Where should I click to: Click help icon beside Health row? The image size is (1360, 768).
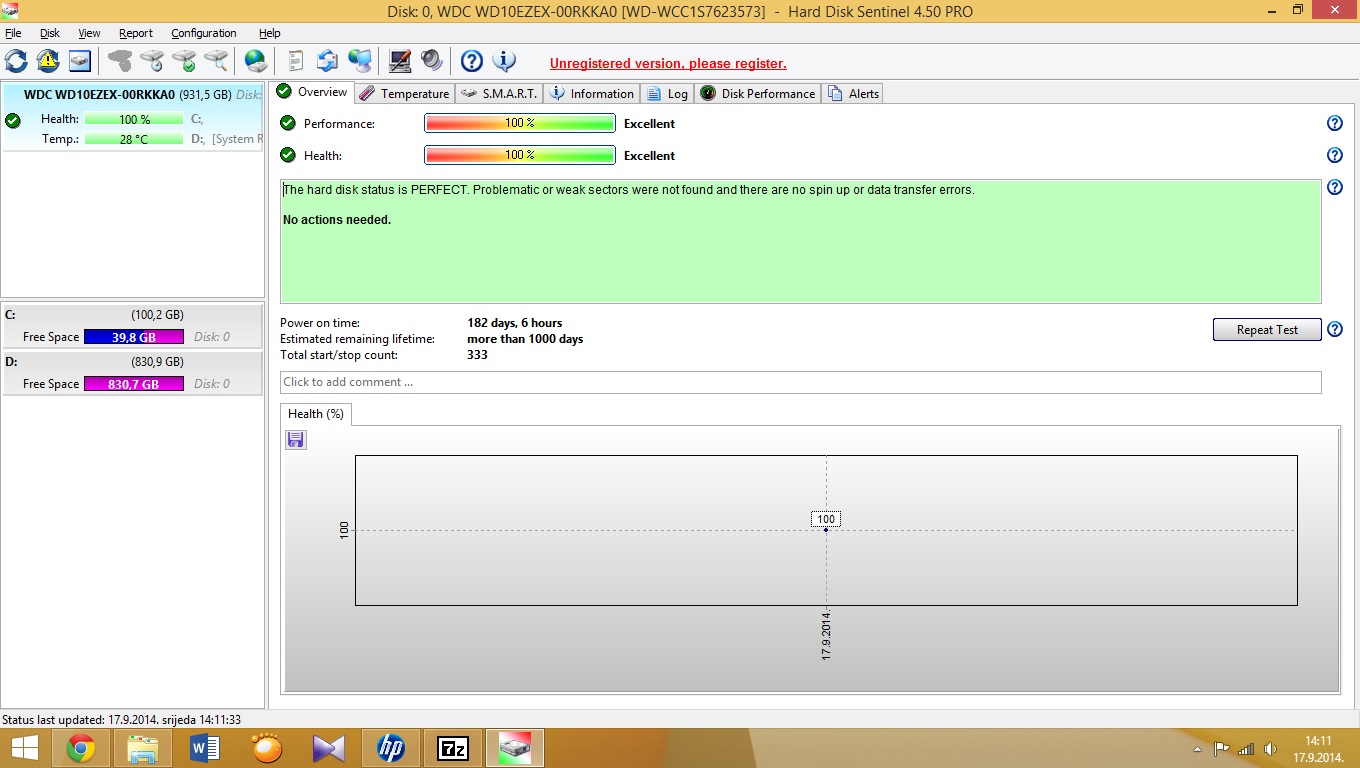[x=1334, y=155]
